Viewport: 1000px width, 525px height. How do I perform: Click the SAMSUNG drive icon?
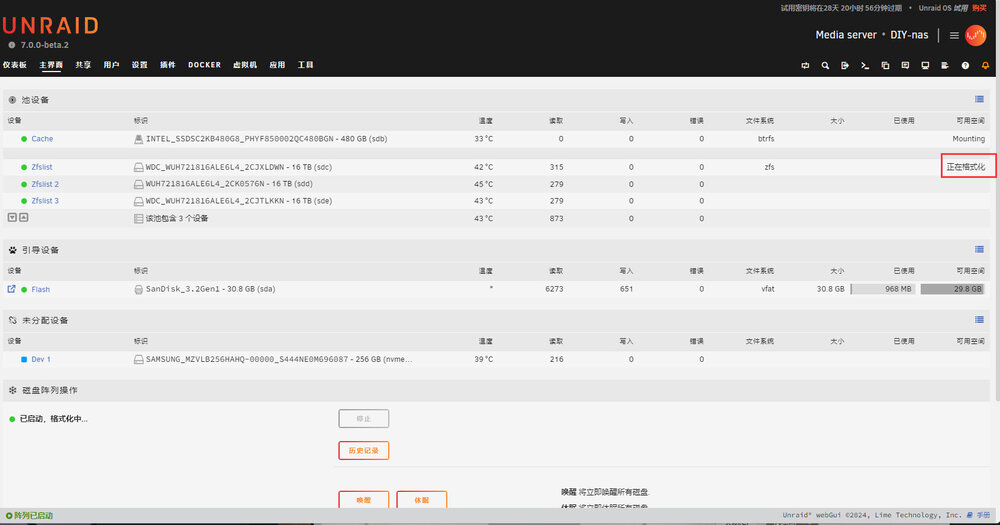(138, 359)
